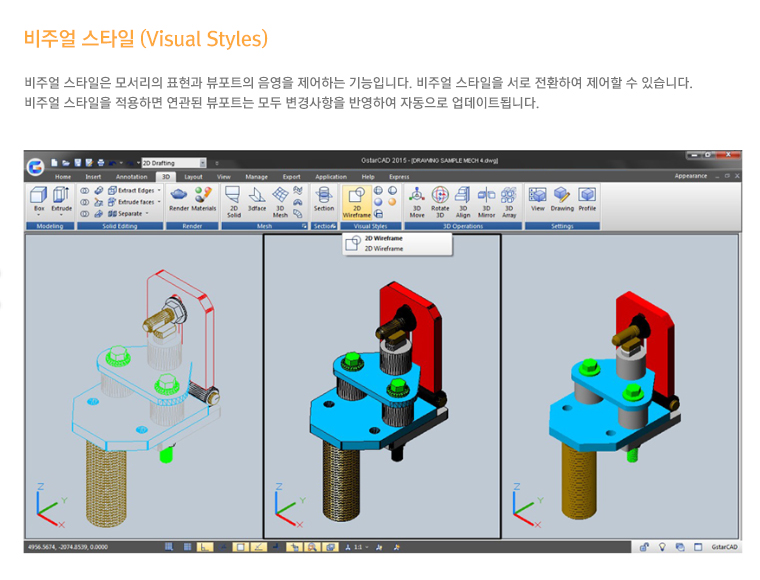Click the Appearance button

[690, 176]
